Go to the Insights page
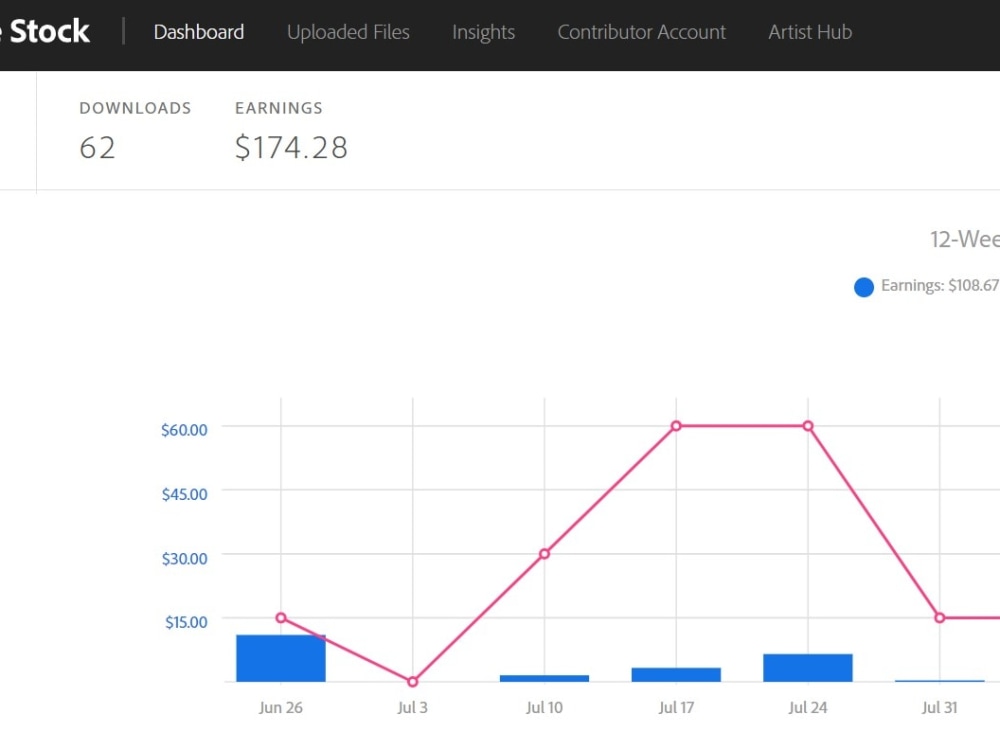 coord(483,32)
